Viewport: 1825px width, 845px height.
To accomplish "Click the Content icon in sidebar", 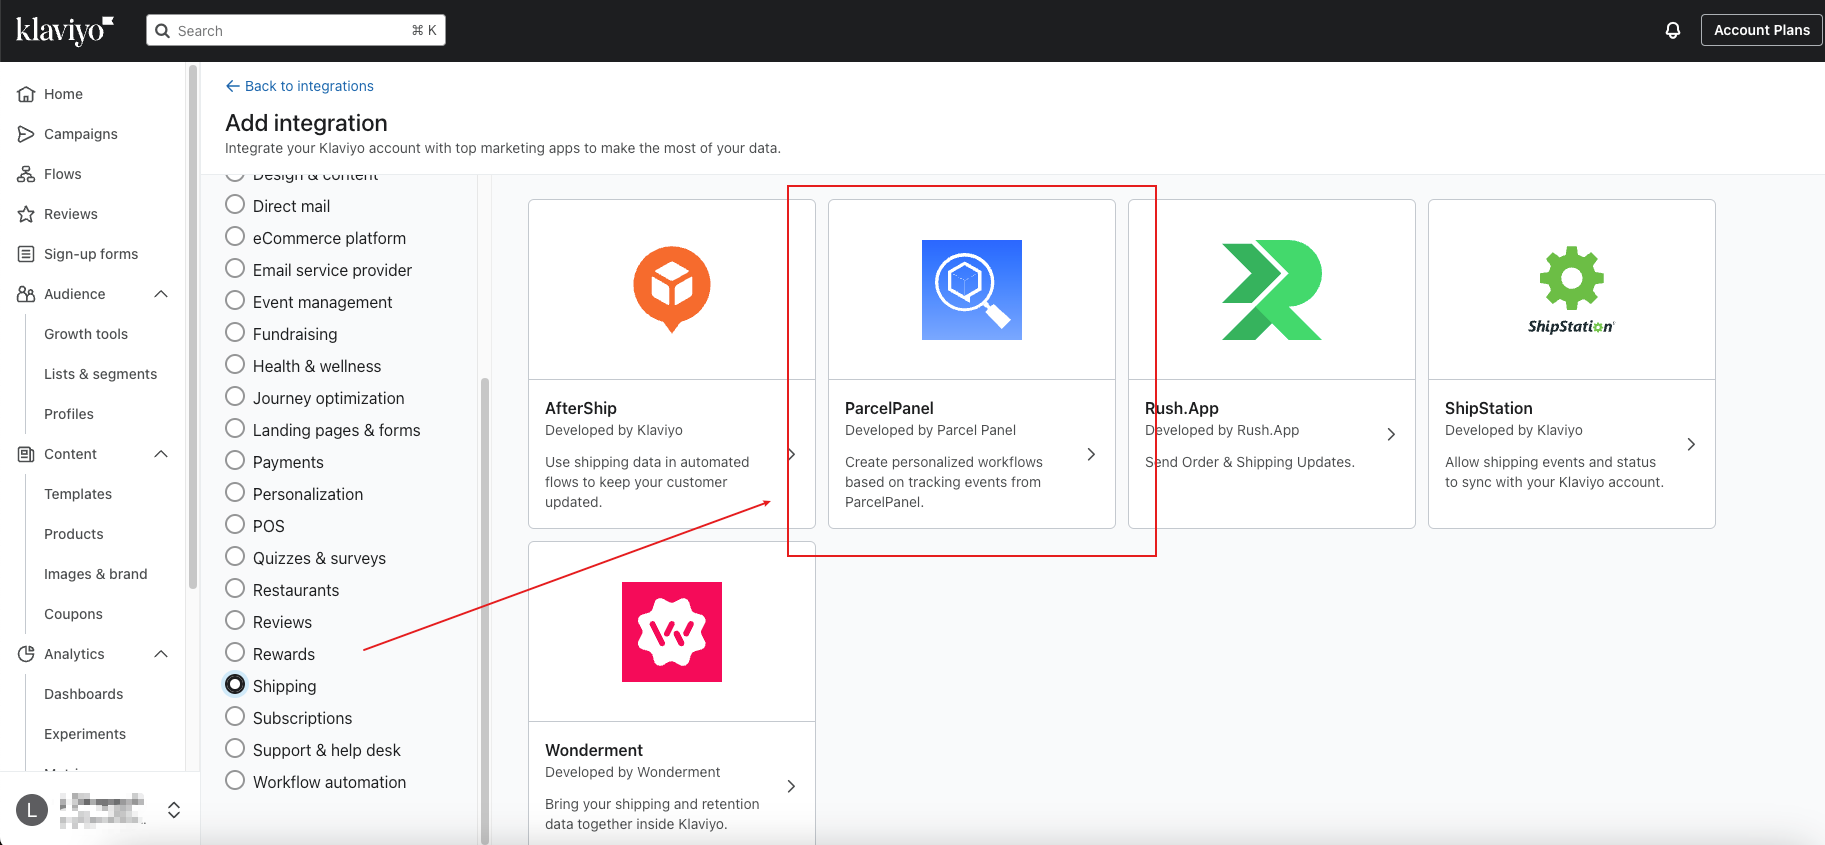I will (26, 454).
